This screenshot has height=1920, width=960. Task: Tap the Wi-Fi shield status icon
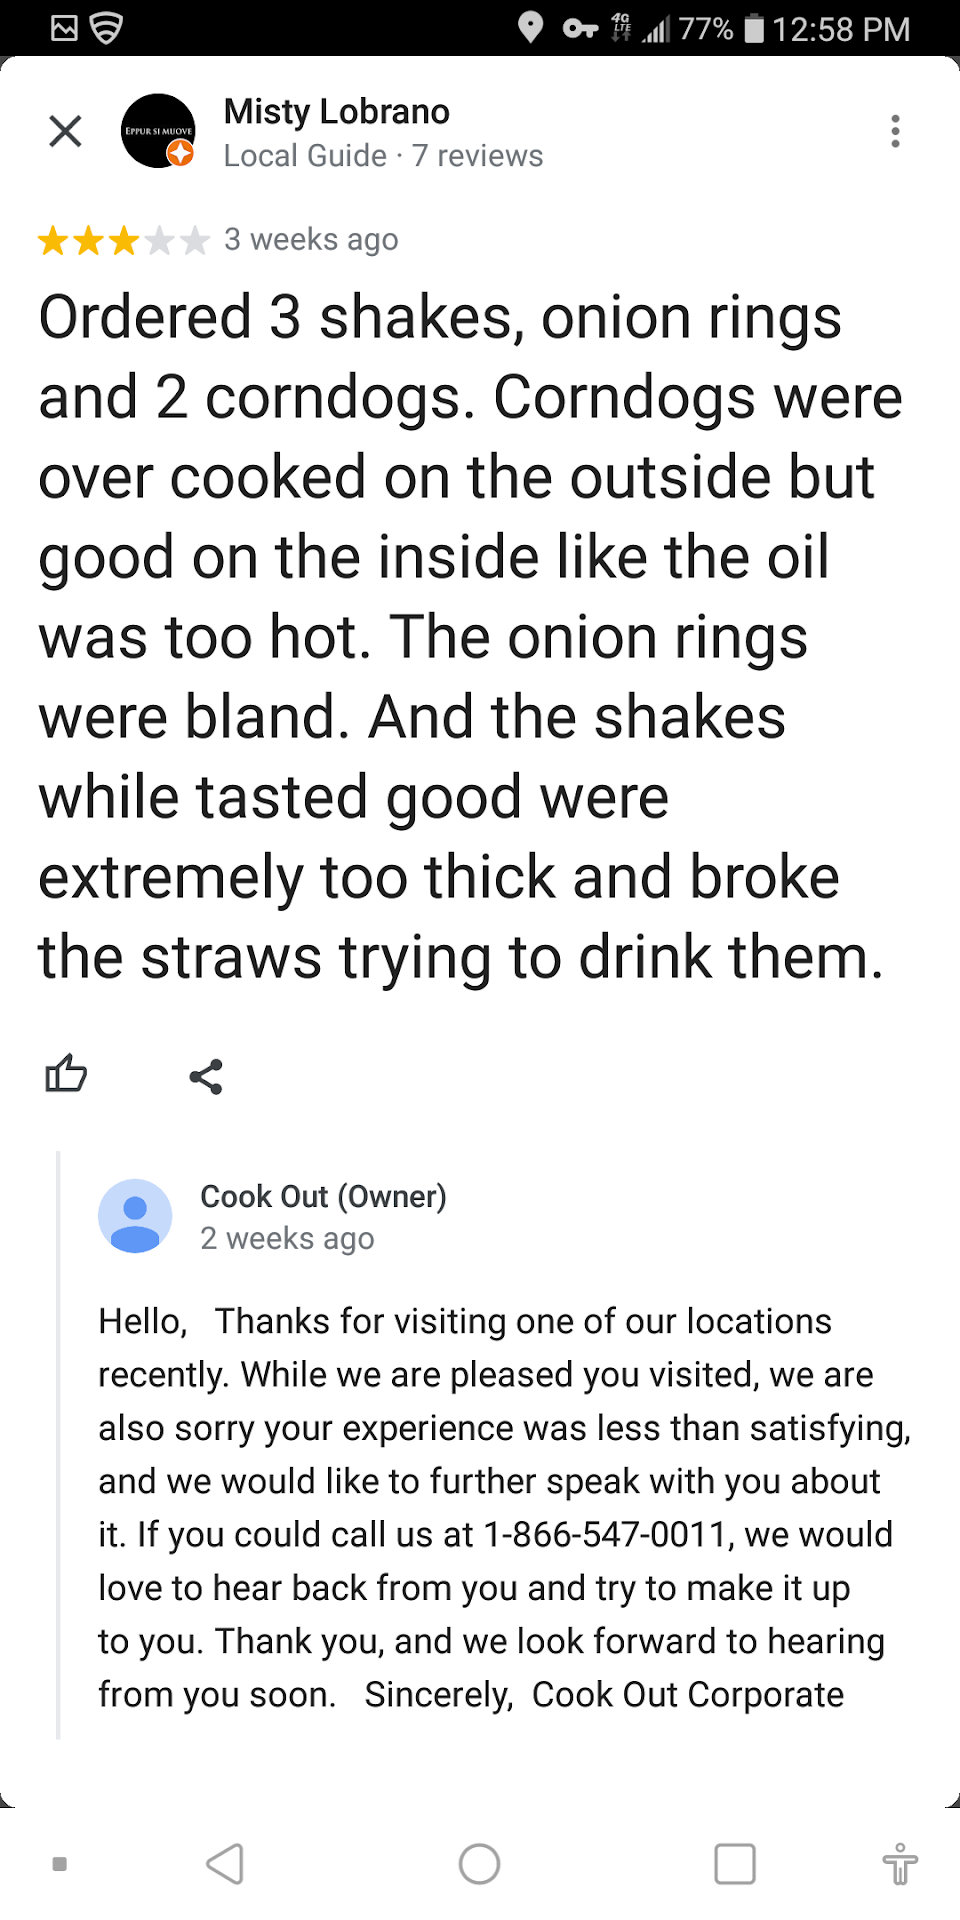(106, 28)
